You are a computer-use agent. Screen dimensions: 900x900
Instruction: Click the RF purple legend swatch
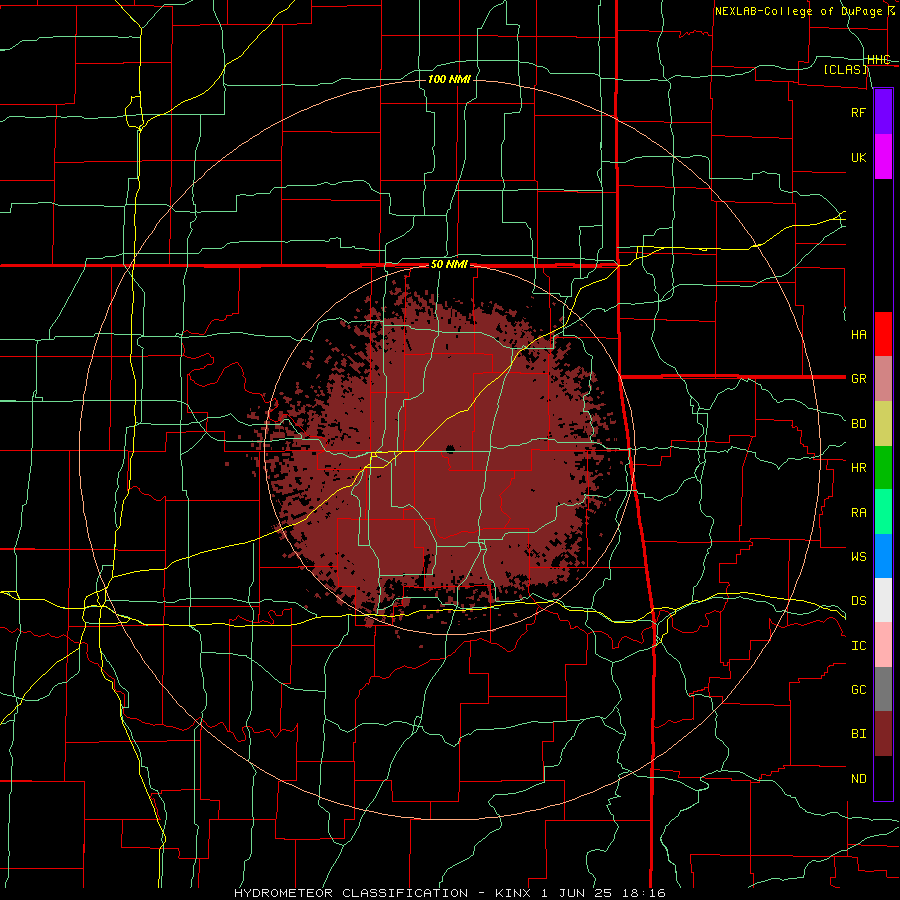pyautogui.click(x=883, y=112)
